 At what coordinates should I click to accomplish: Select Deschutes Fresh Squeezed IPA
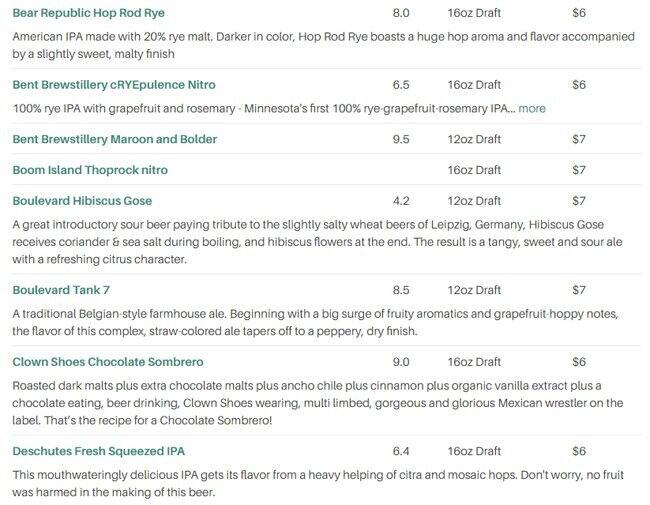click(x=98, y=451)
